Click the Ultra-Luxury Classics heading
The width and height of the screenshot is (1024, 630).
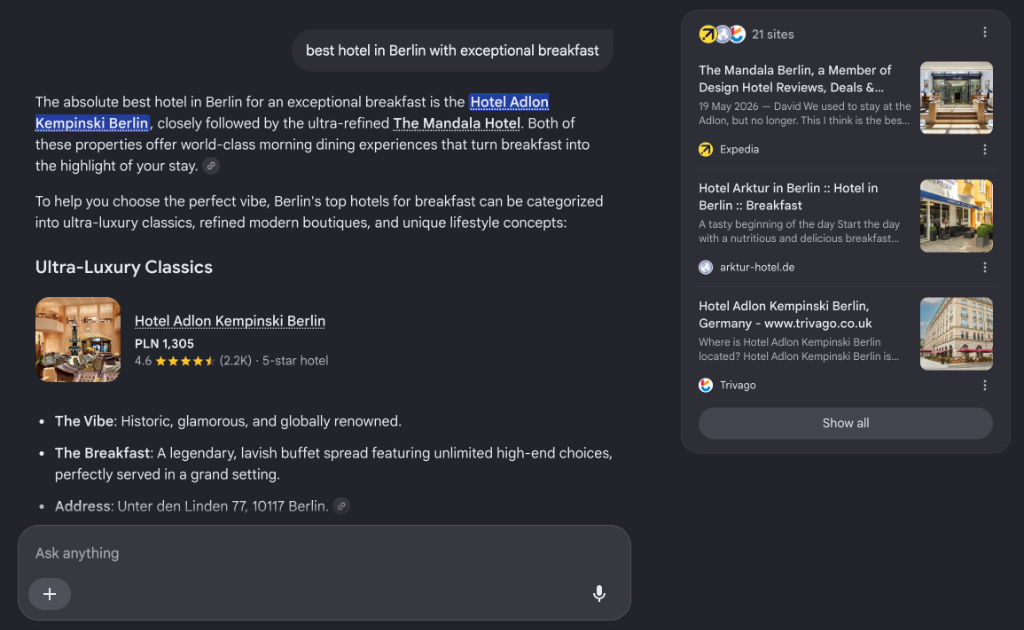(x=124, y=267)
